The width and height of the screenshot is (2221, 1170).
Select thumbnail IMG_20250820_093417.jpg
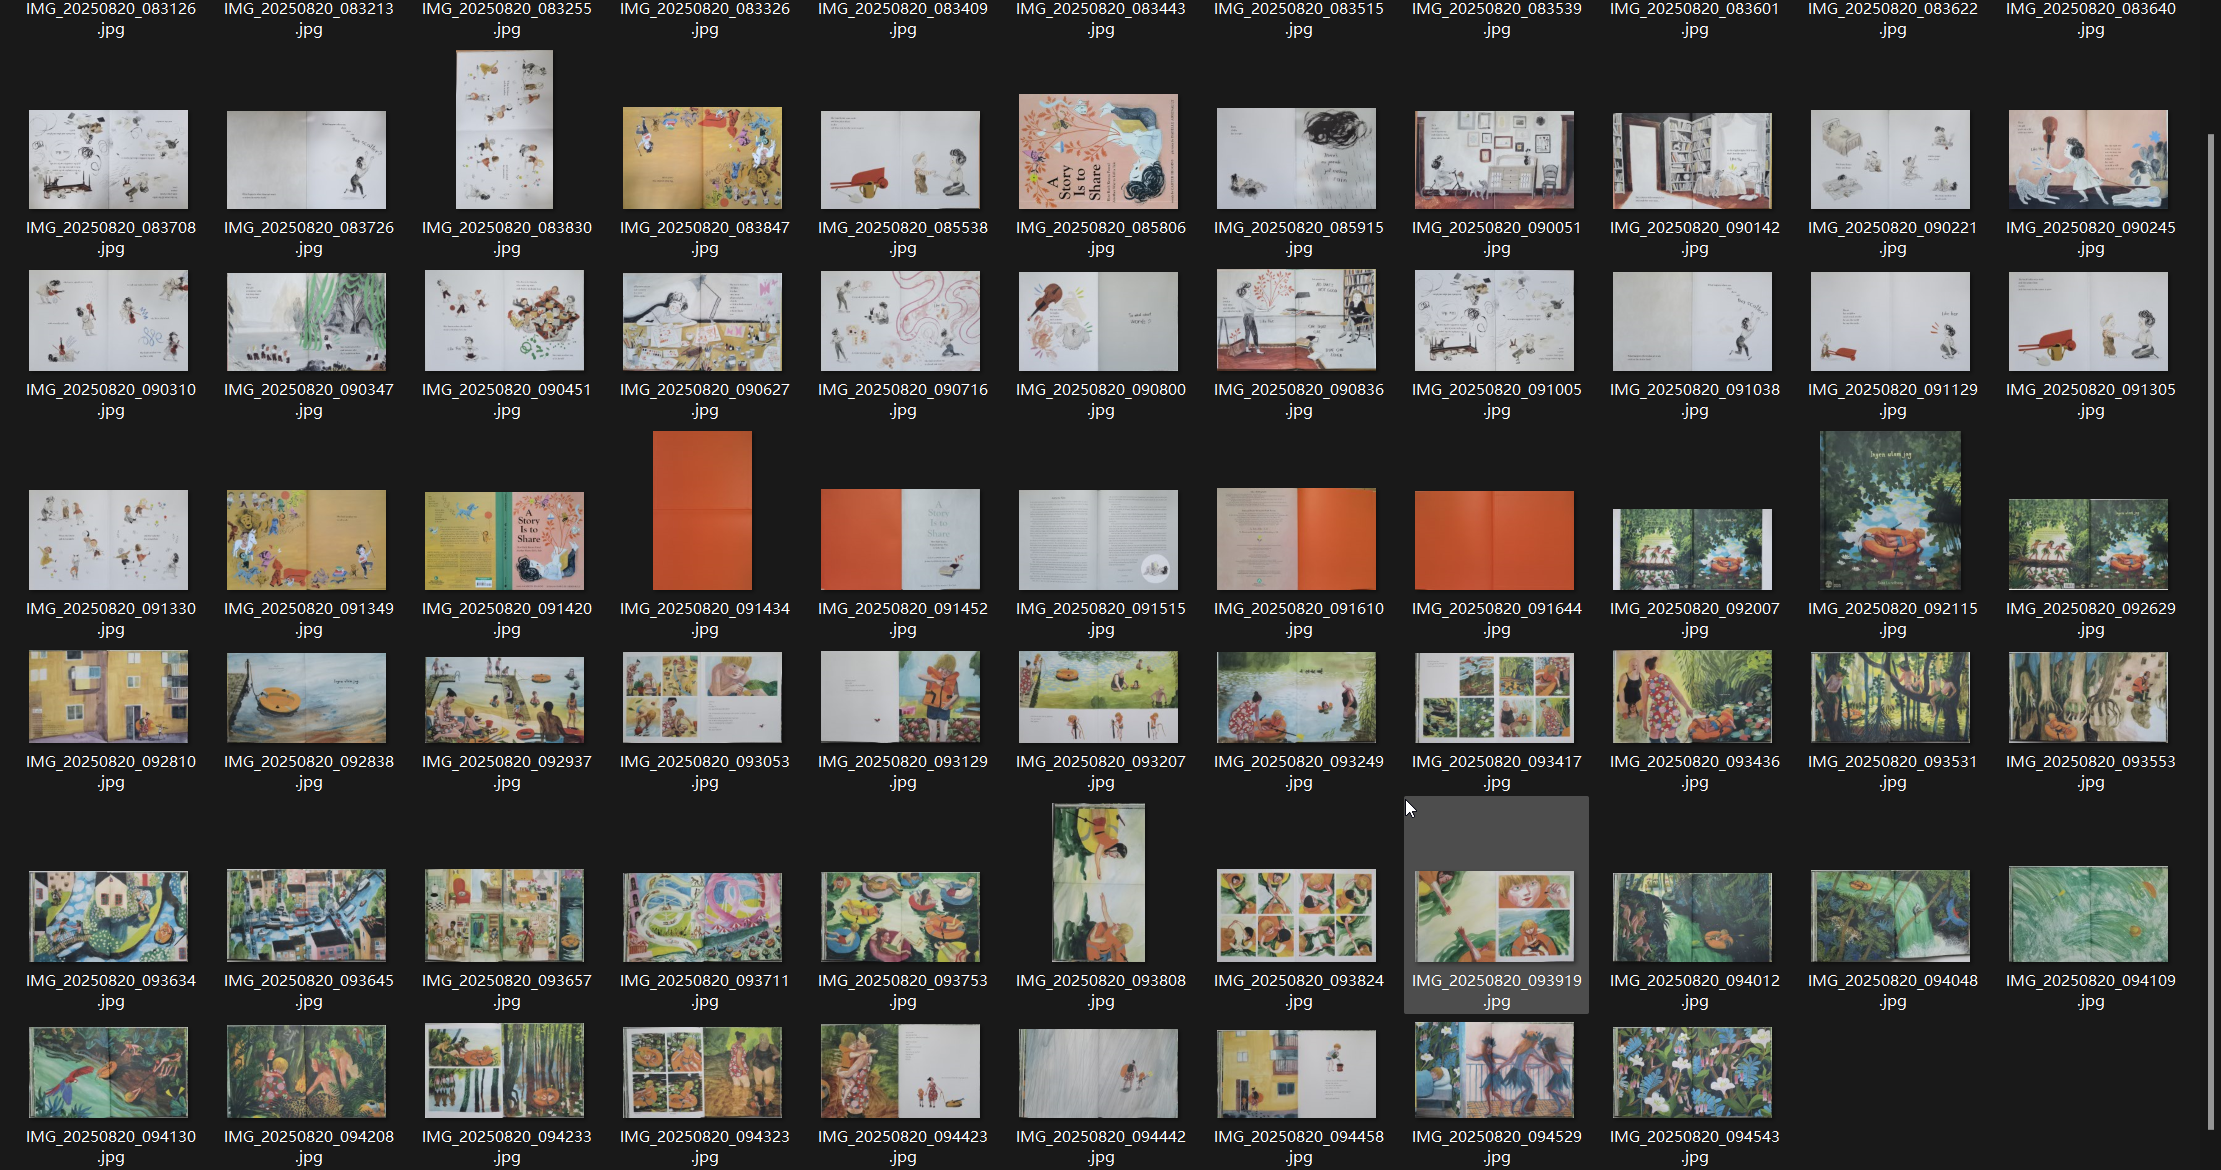pyautogui.click(x=1494, y=698)
